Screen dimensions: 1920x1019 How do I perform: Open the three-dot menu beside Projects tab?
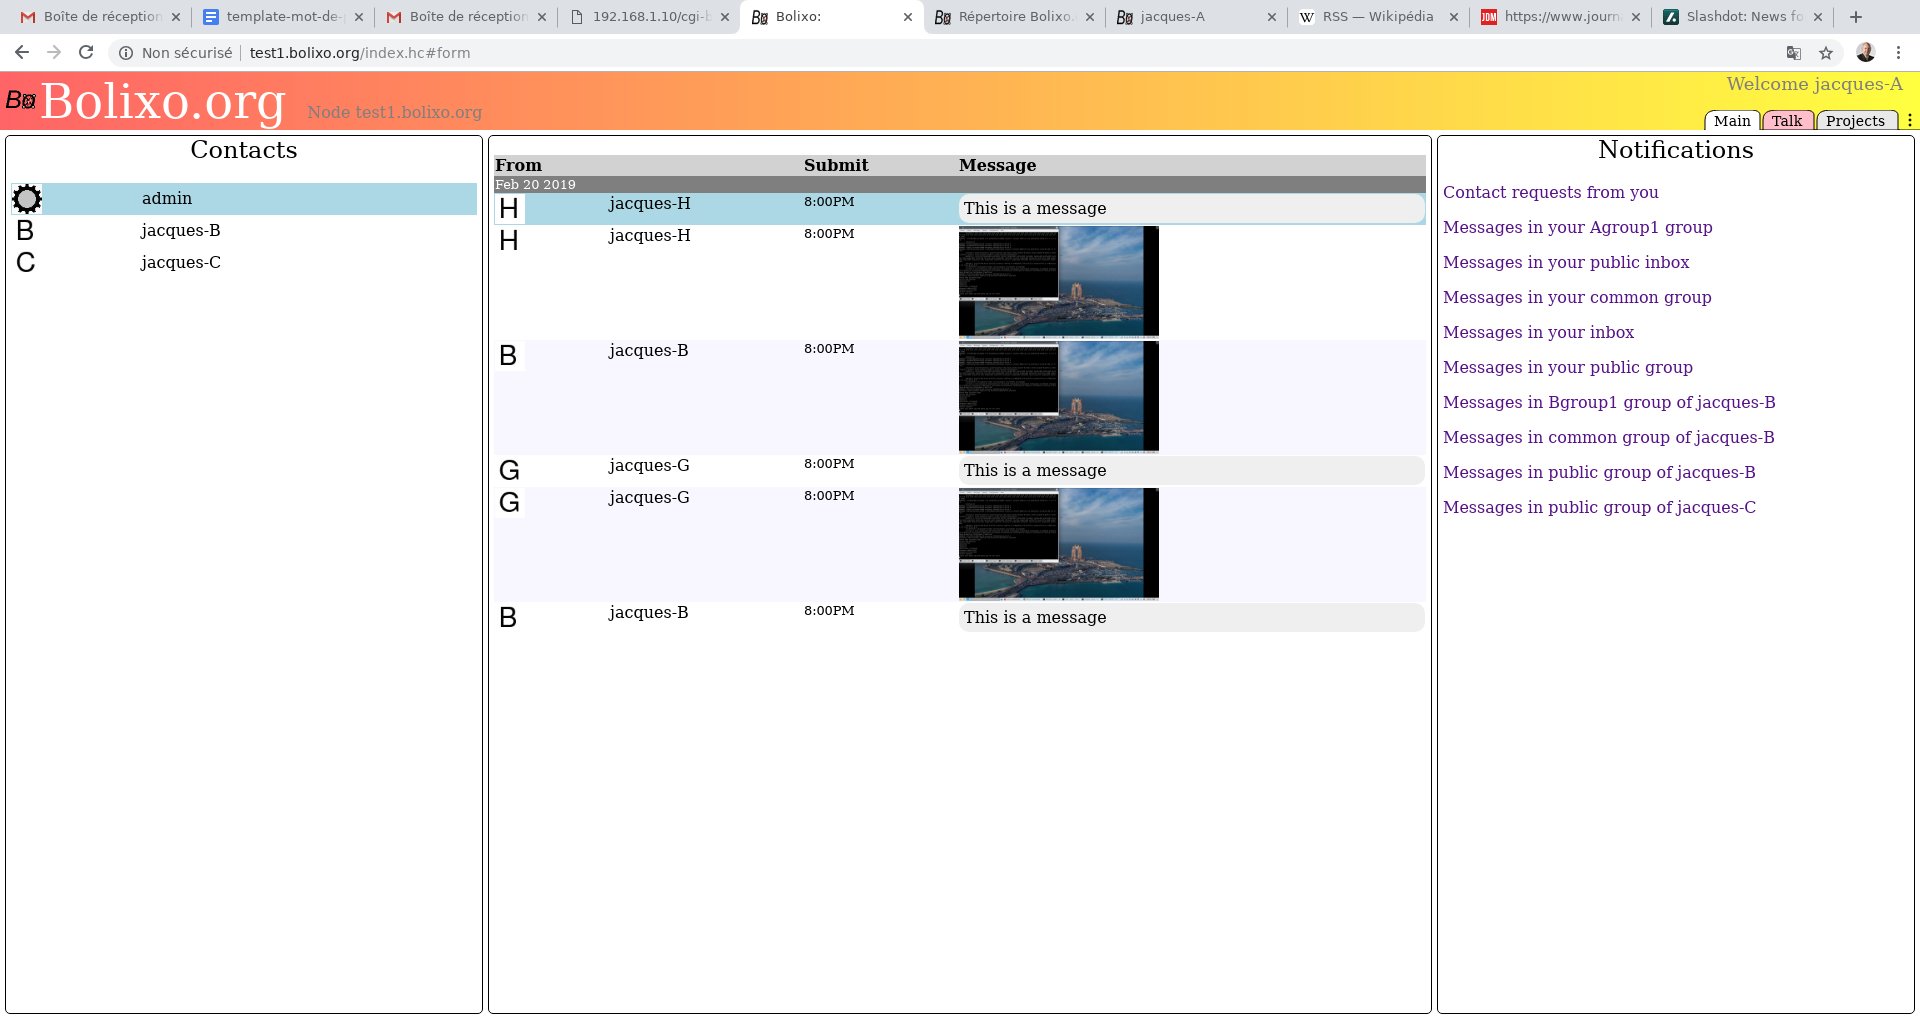click(x=1909, y=120)
